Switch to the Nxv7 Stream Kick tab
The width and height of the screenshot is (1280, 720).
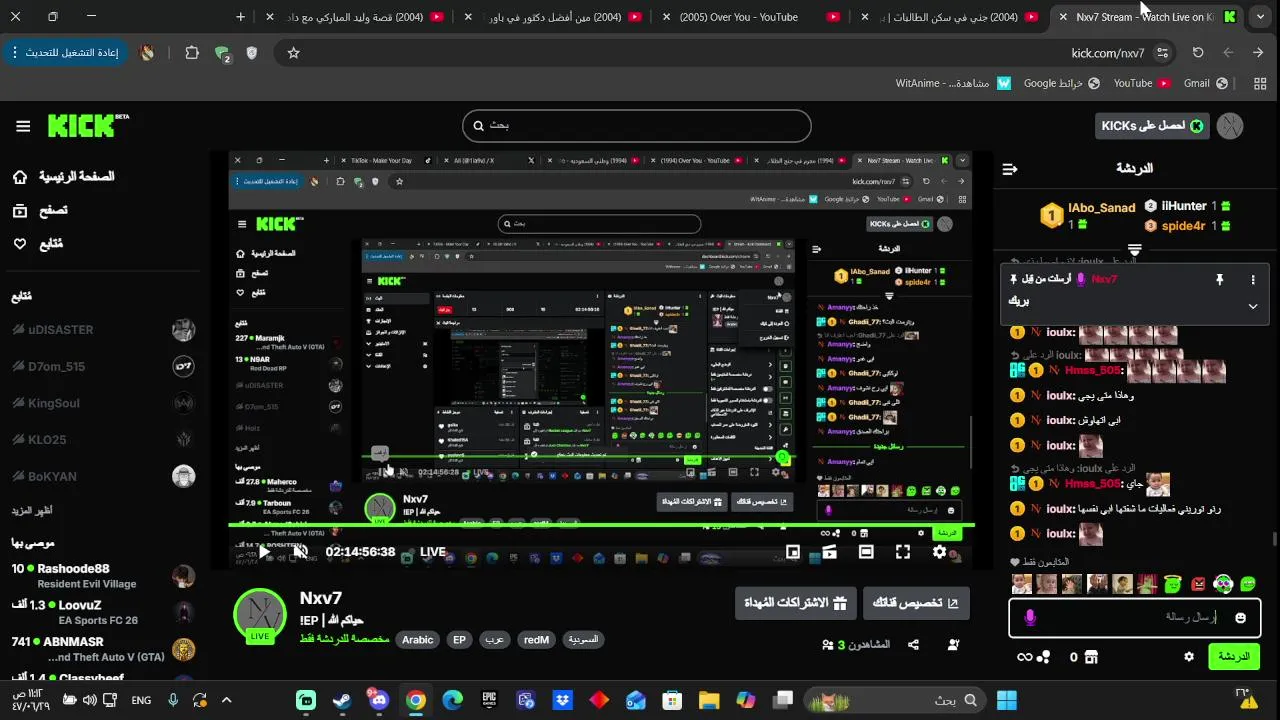click(x=1145, y=17)
